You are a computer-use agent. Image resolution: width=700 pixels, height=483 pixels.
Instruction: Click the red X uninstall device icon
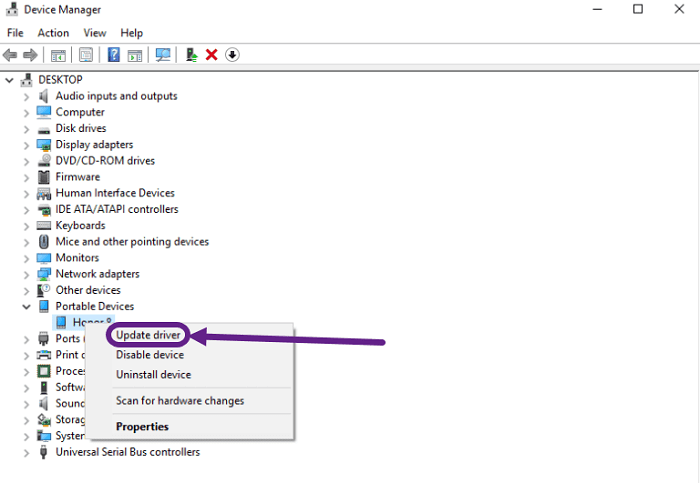pos(212,55)
